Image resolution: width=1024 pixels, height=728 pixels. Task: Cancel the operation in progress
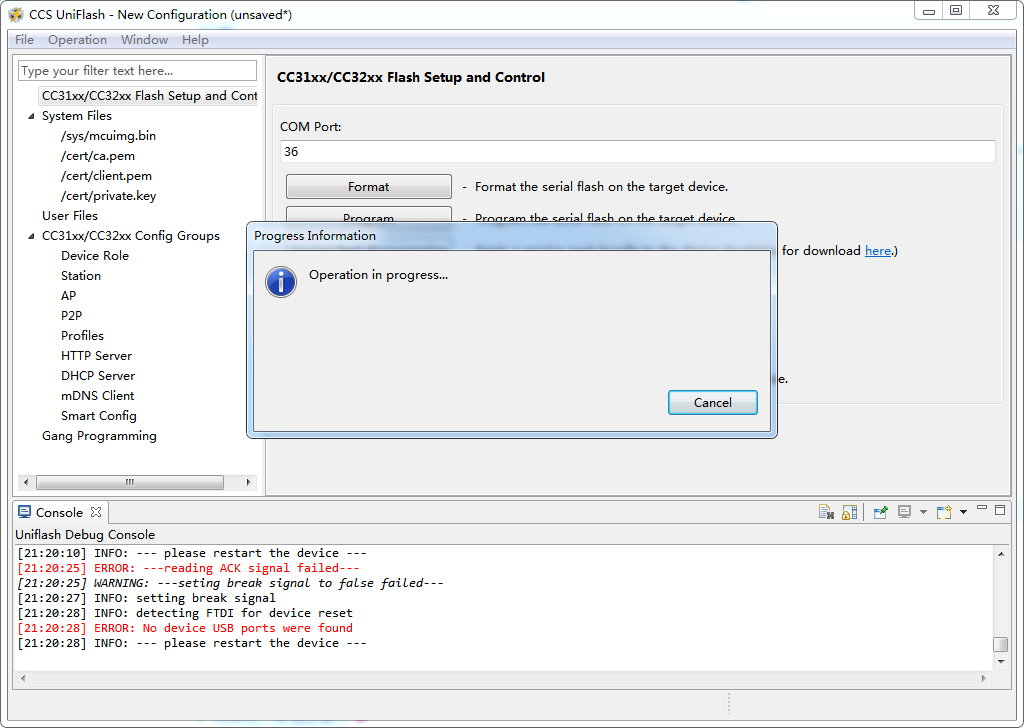(x=712, y=403)
